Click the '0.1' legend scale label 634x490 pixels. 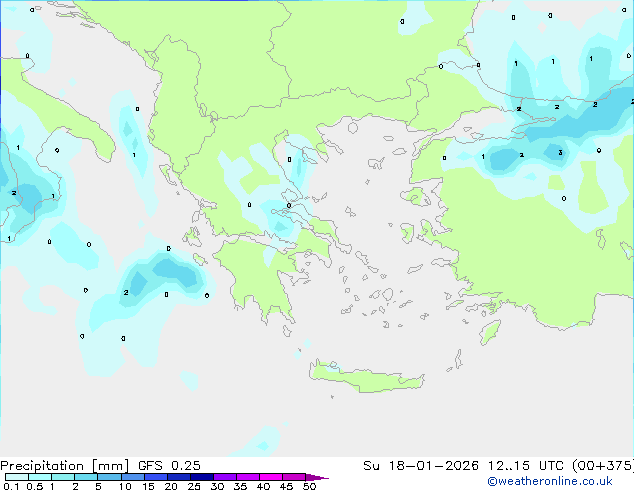click(11, 486)
